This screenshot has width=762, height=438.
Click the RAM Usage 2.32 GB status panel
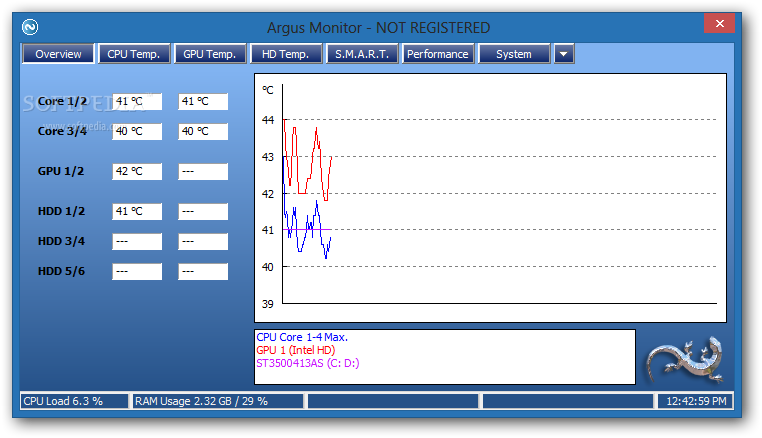pyautogui.click(x=218, y=401)
